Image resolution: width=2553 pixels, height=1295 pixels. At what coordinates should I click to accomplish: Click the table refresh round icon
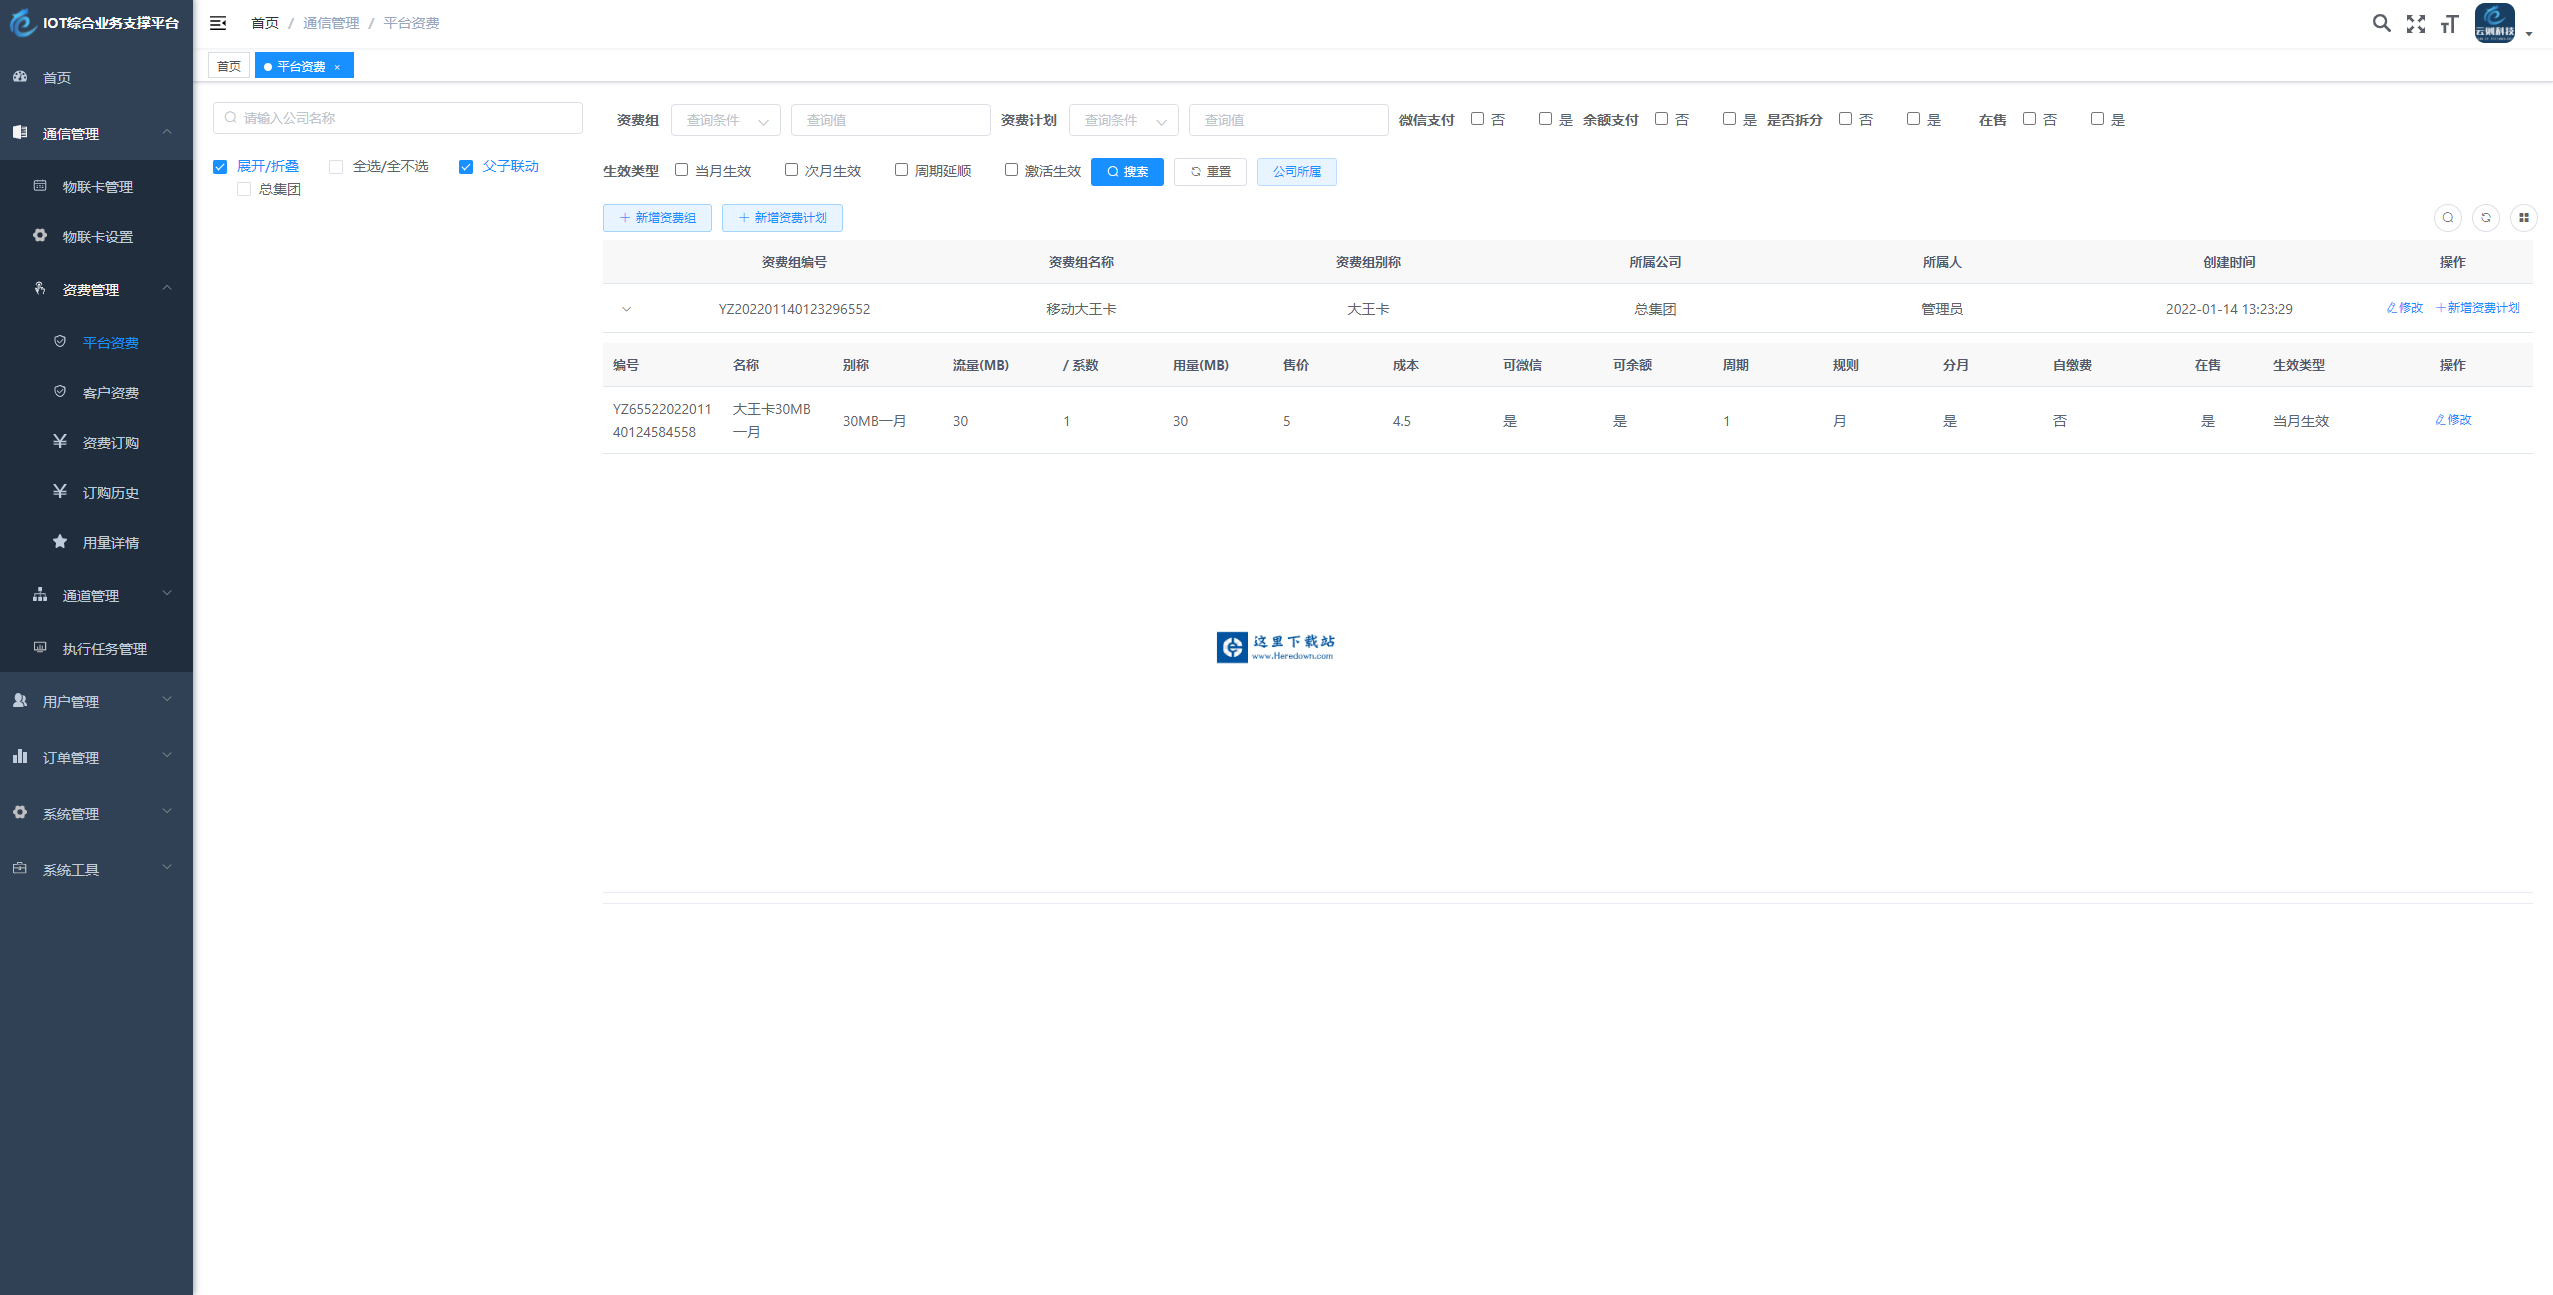click(x=2485, y=218)
